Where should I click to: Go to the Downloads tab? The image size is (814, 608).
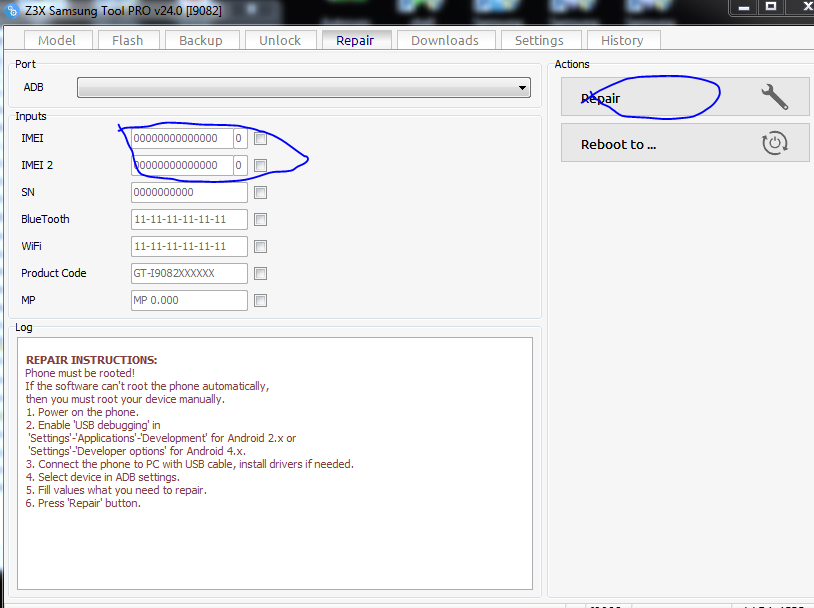445,40
